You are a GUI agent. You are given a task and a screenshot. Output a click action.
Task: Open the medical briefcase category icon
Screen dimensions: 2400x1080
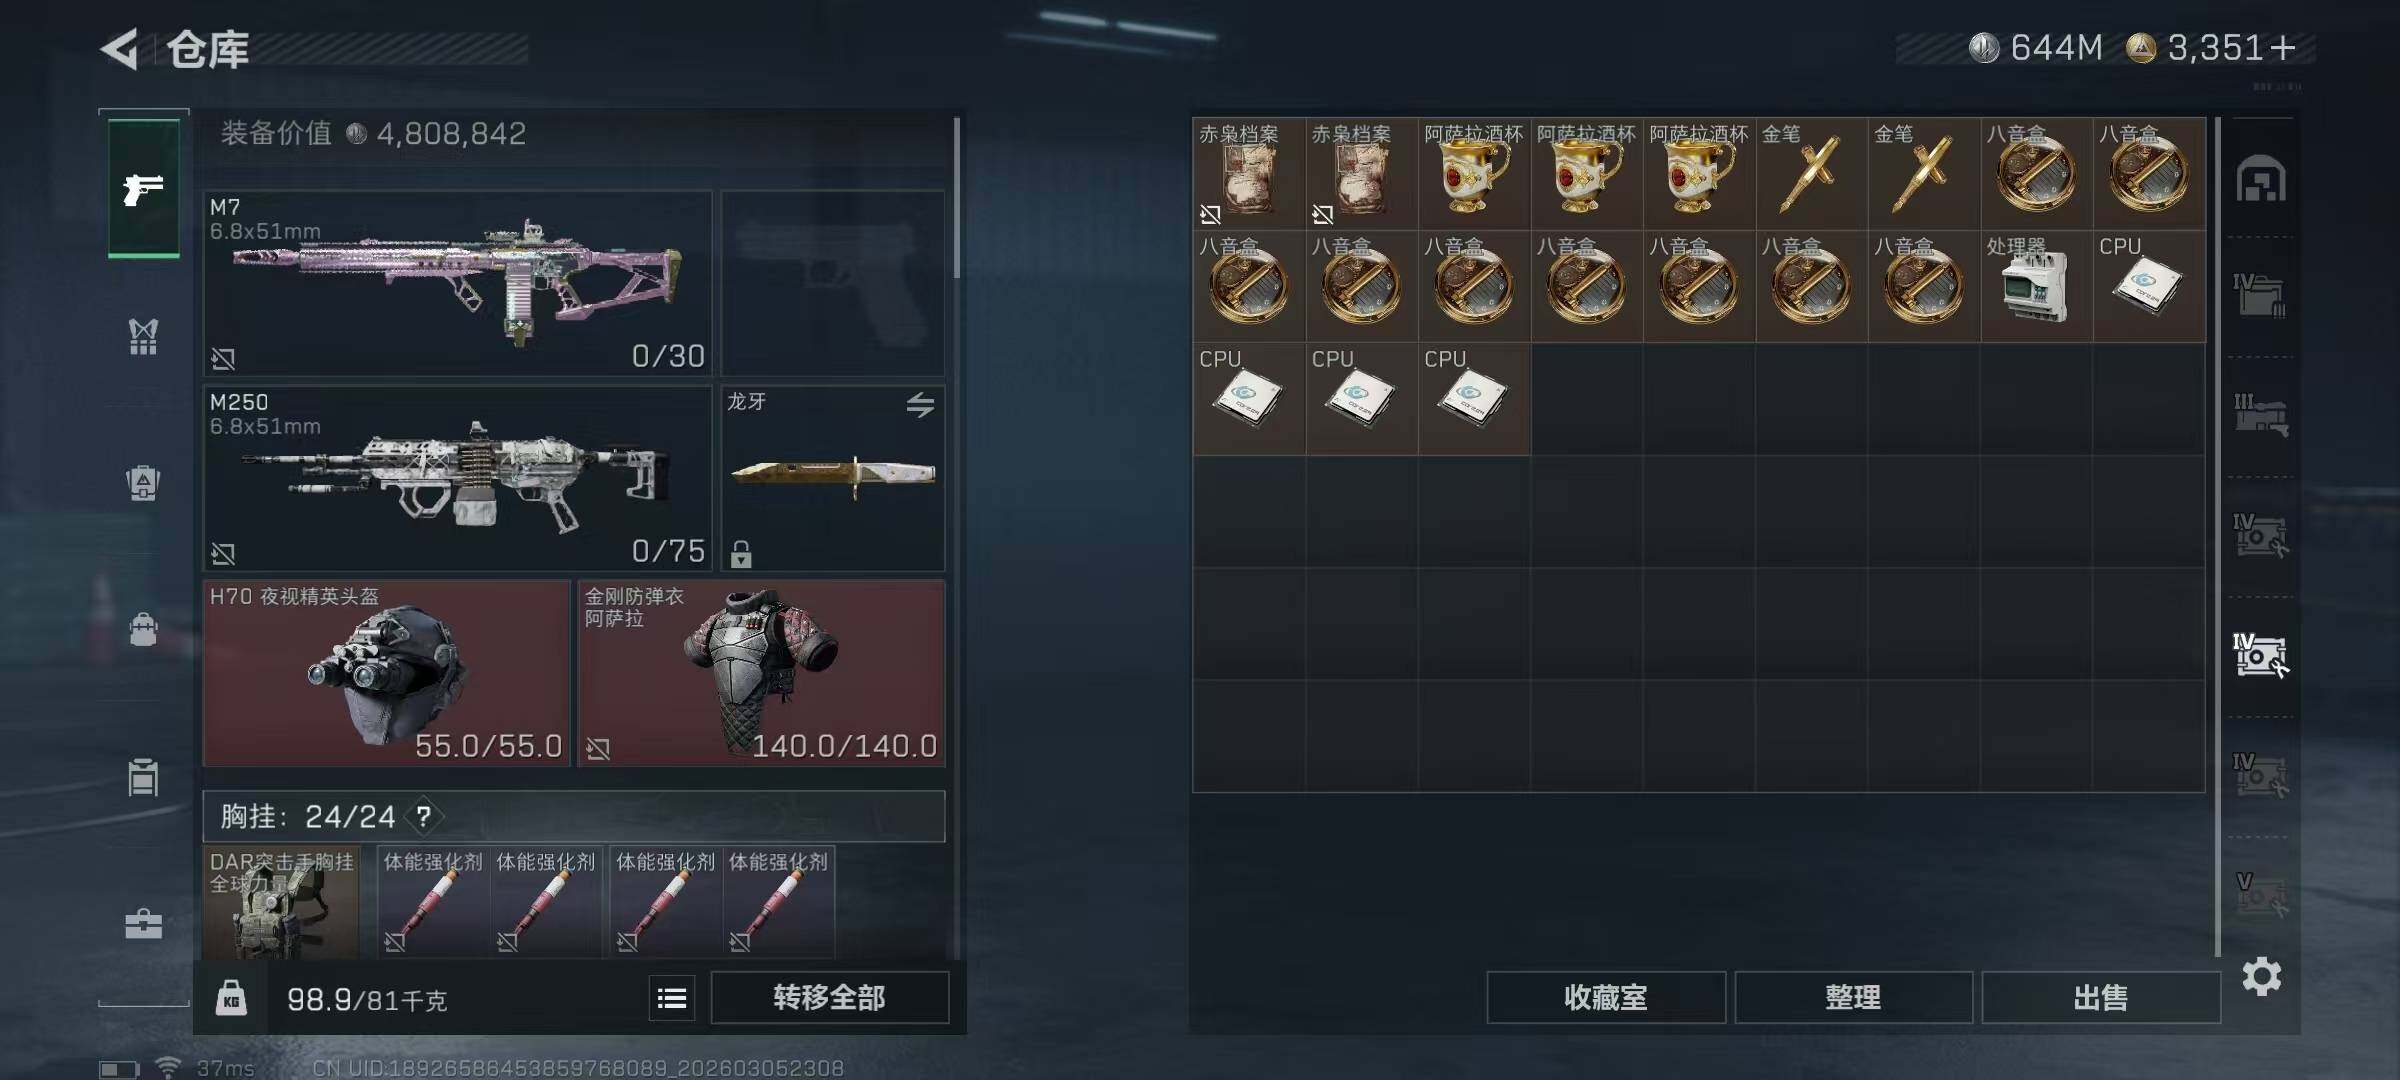(143, 924)
